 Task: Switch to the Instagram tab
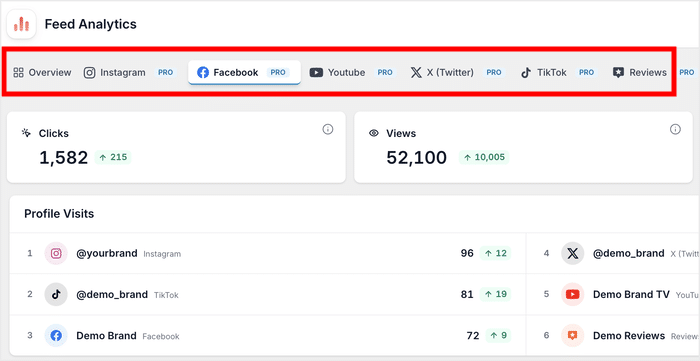(x=130, y=72)
